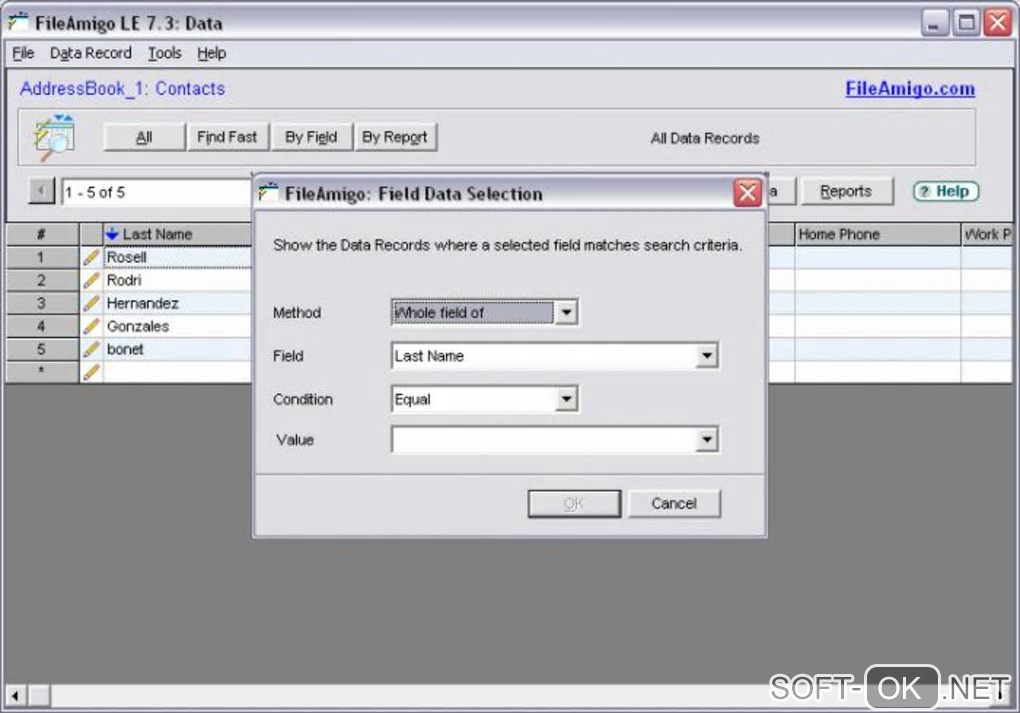Image resolution: width=1020 pixels, height=713 pixels.
Task: Click the FileAmigo icon in dialog title bar
Action: tap(268, 193)
